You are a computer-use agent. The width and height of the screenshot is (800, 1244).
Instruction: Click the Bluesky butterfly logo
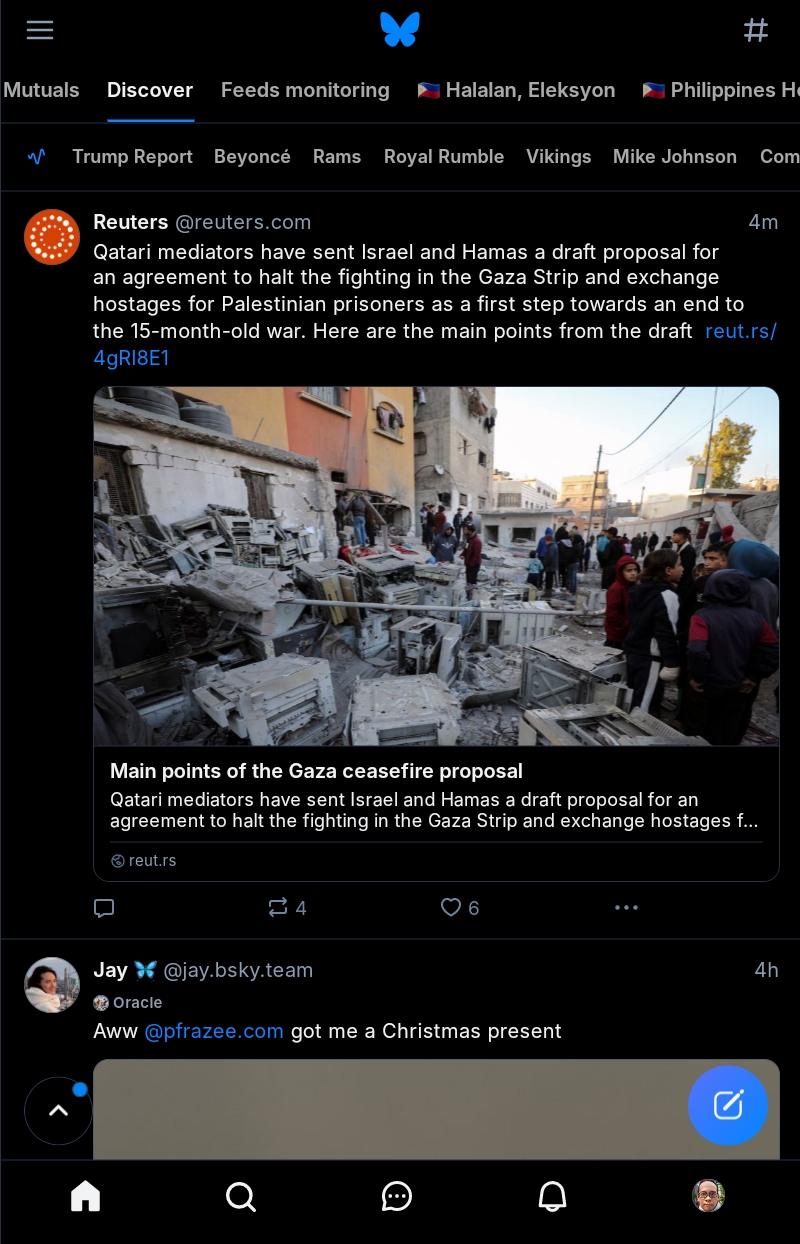400,30
